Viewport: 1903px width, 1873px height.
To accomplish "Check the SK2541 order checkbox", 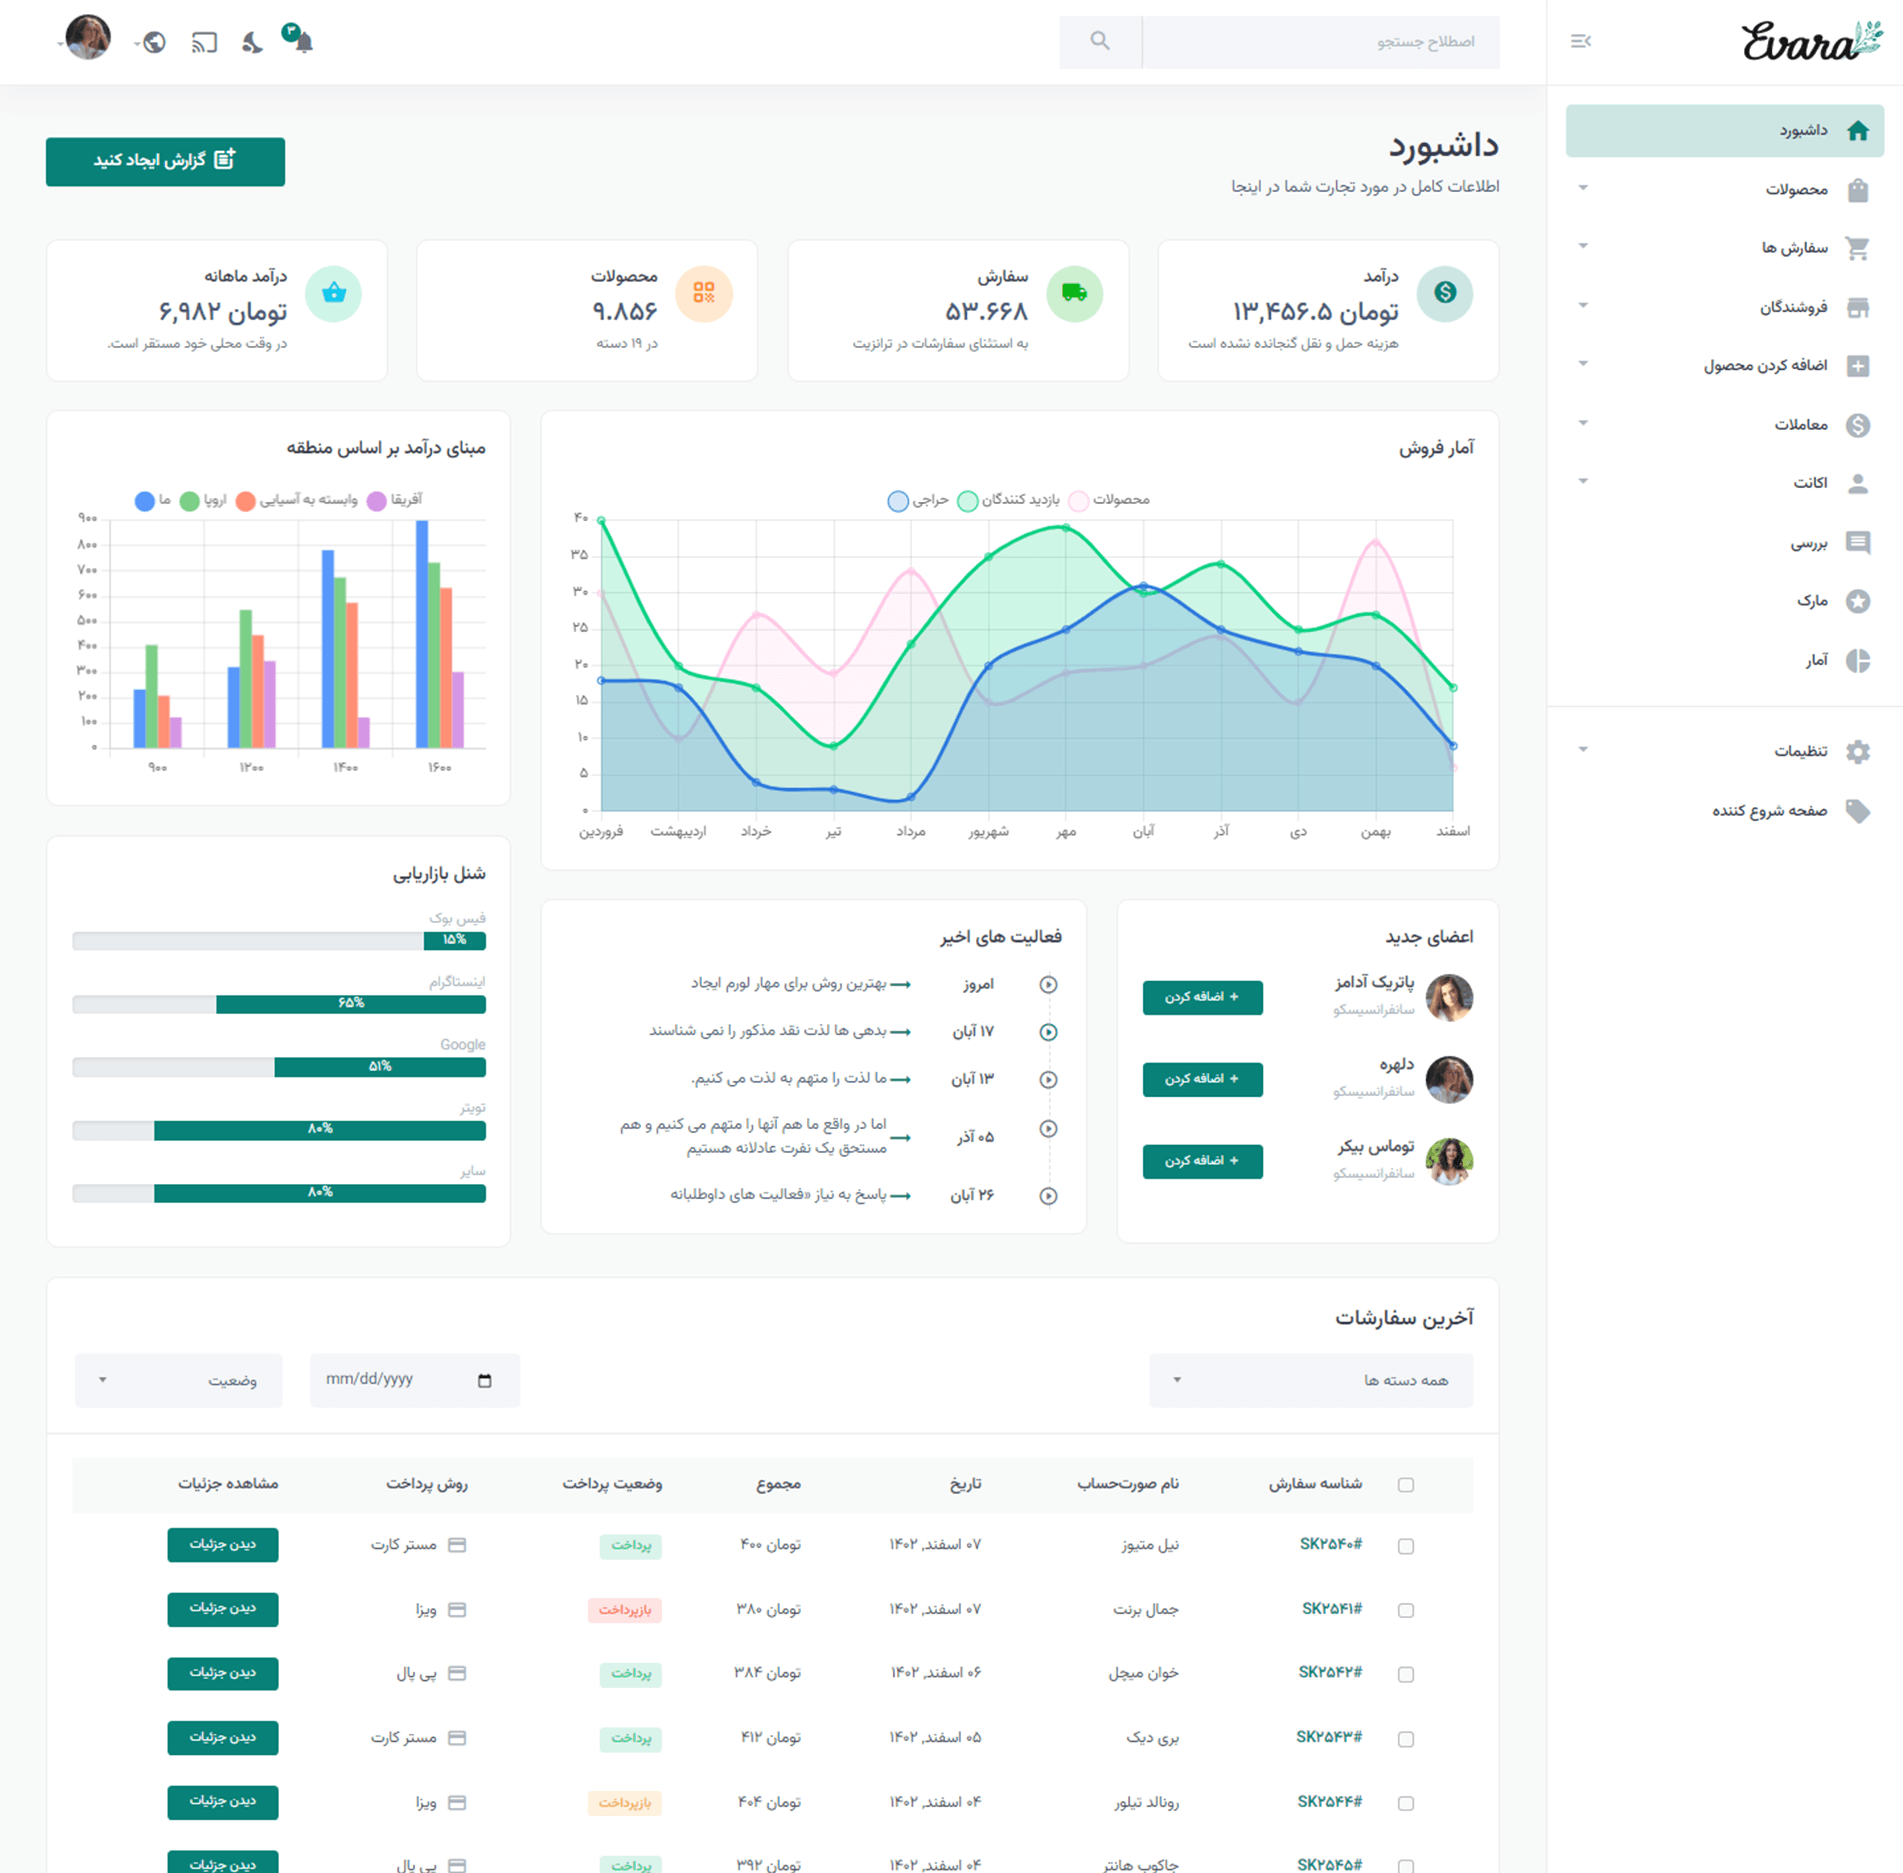I will pos(1406,1611).
